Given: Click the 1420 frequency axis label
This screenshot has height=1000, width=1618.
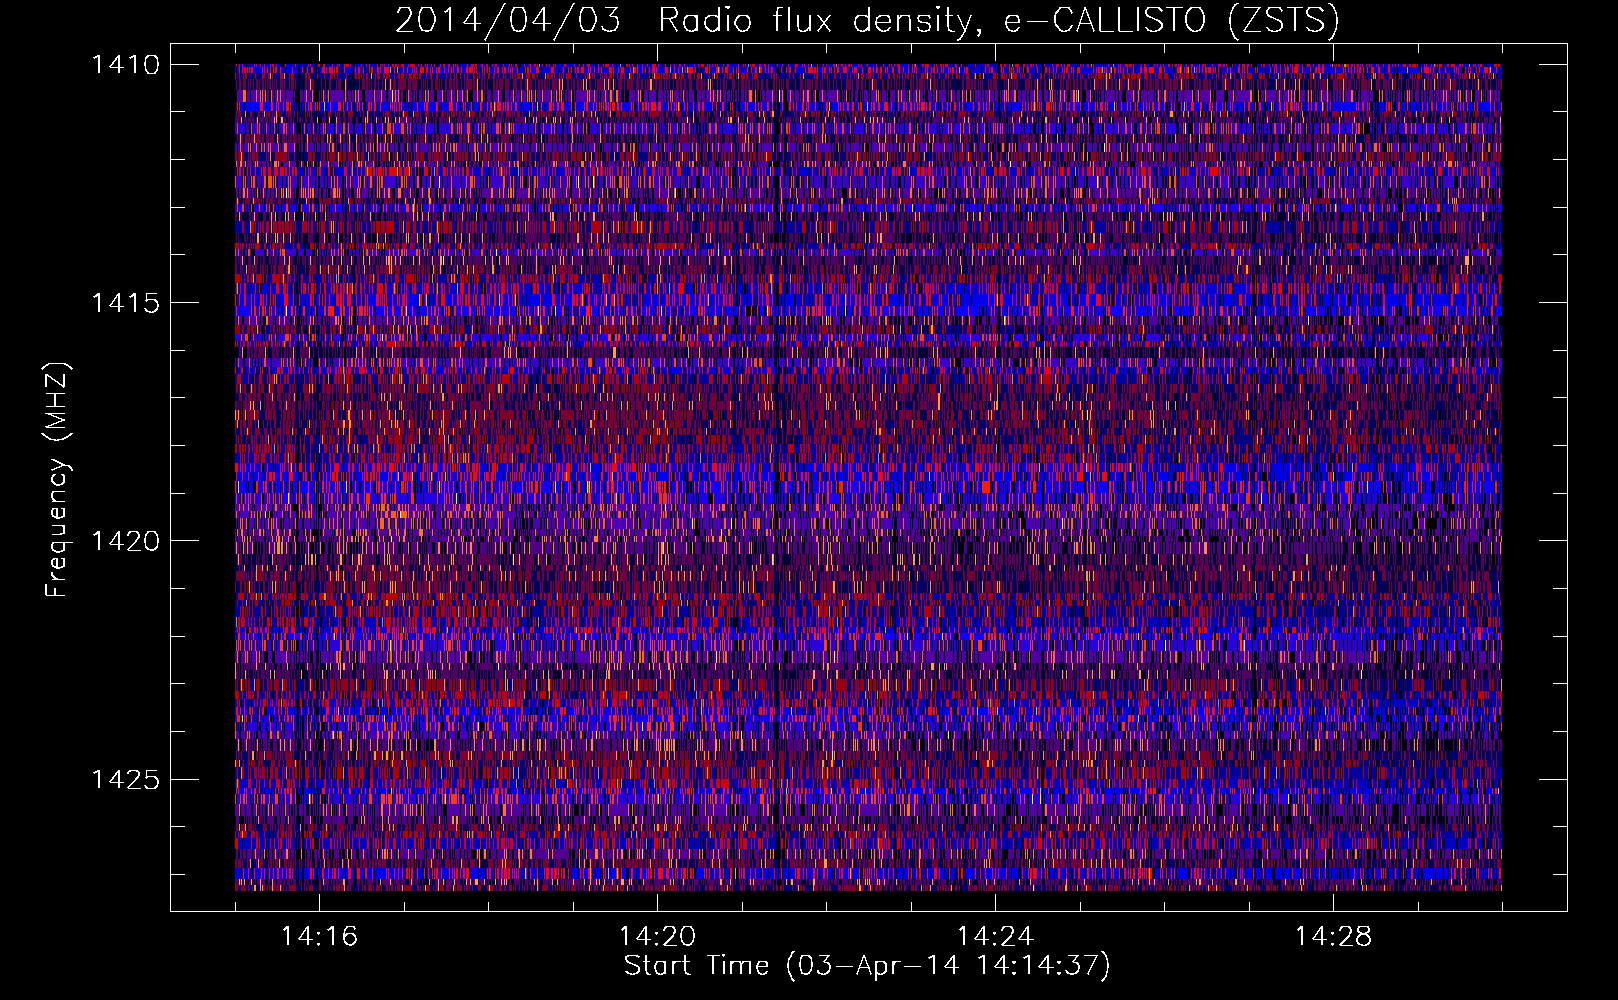Looking at the screenshot, I should [125, 541].
